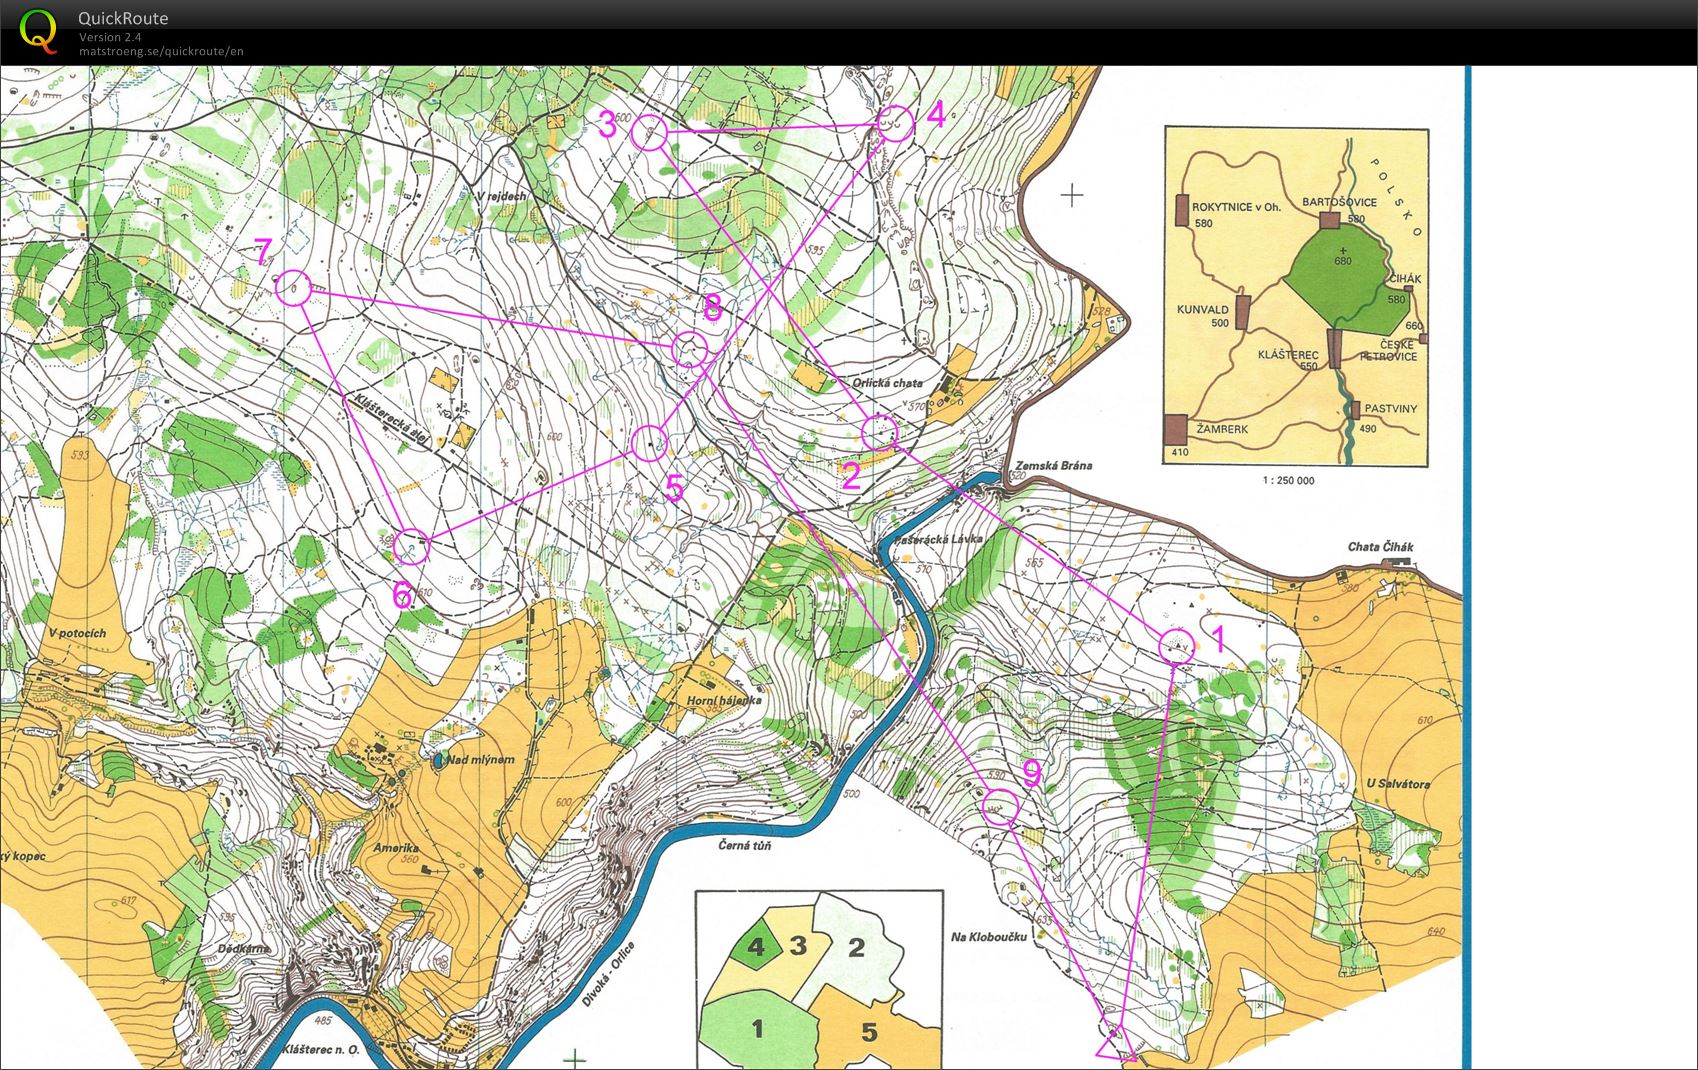Open the matstroeng.se/quickroute/en link
The height and width of the screenshot is (1070, 1698).
click(161, 51)
